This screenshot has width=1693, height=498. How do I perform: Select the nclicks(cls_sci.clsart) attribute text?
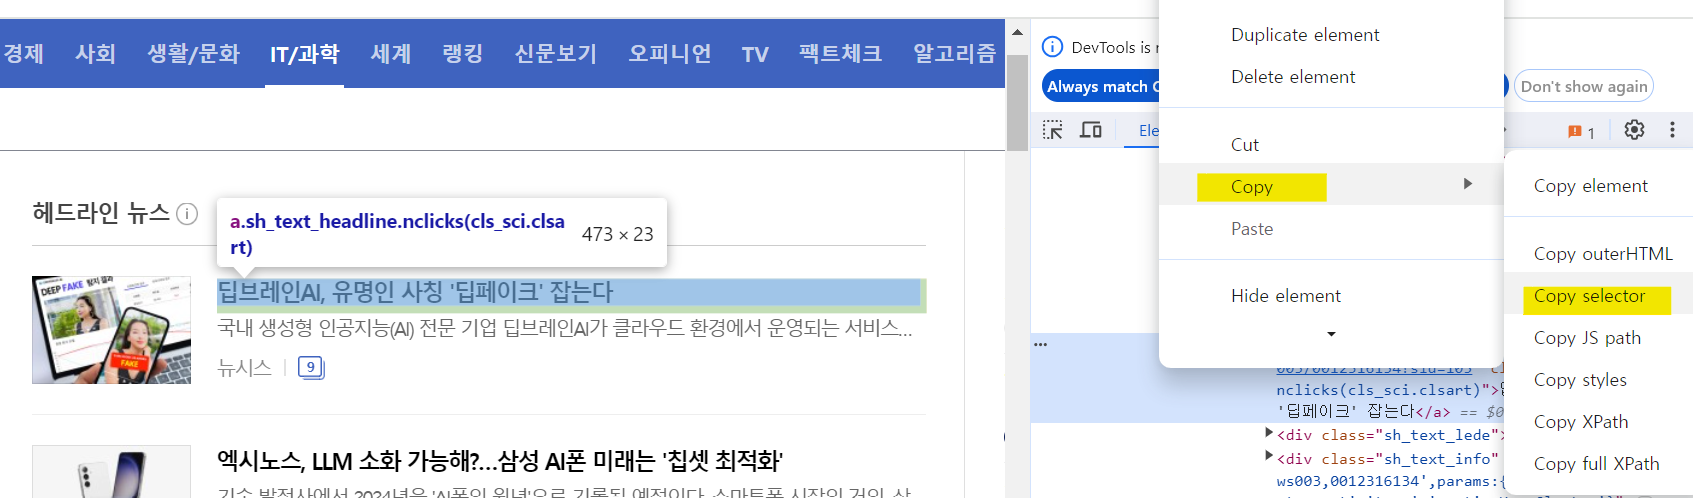point(1381,390)
